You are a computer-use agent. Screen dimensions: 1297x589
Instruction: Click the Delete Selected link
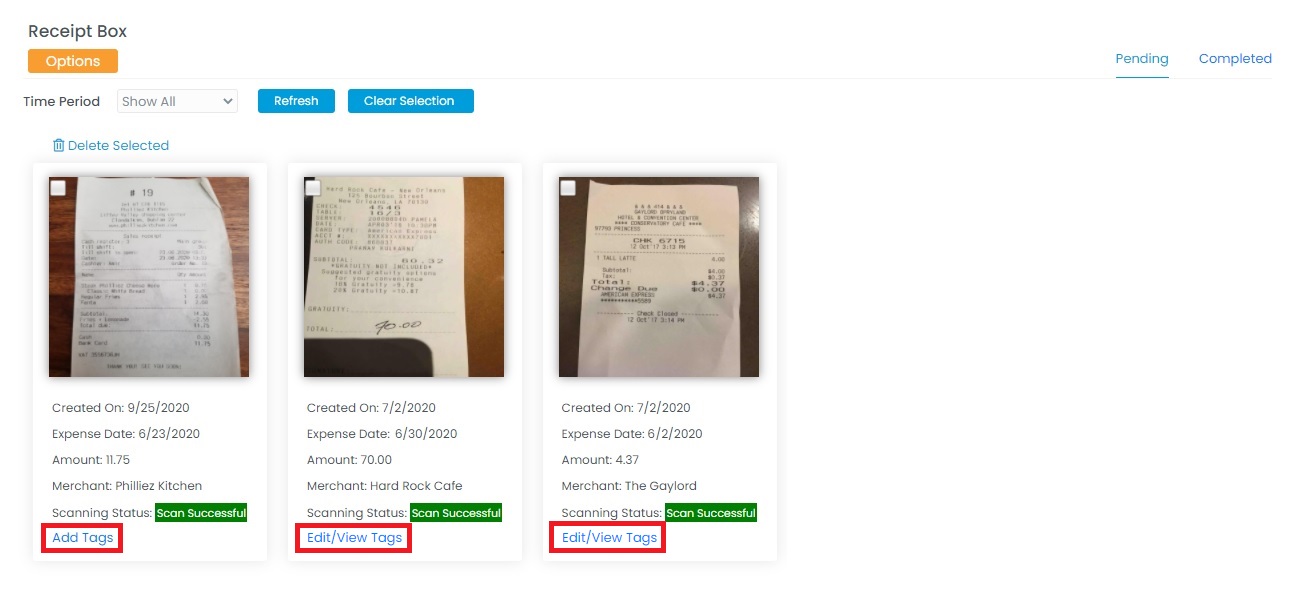pyautogui.click(x=118, y=146)
